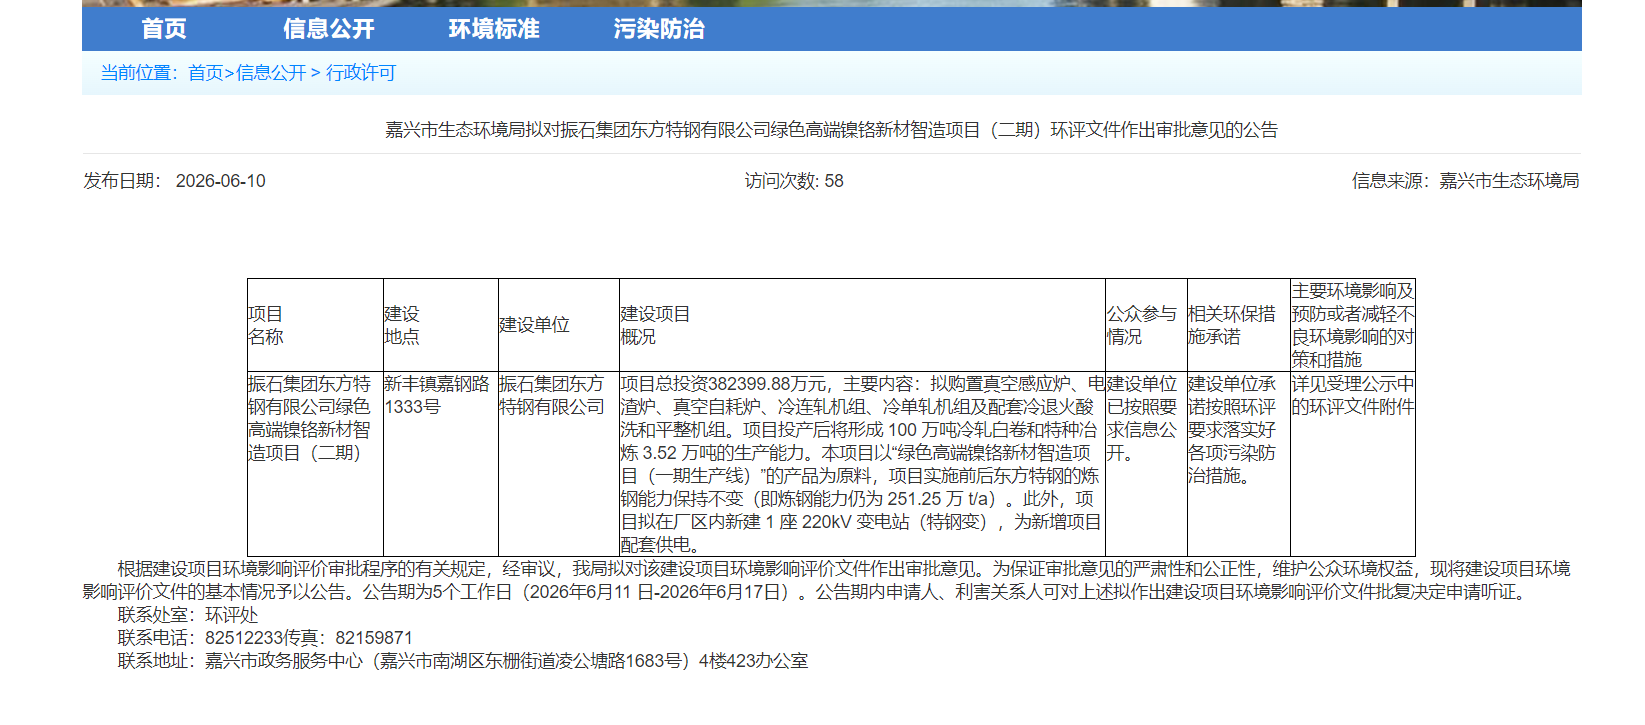1645x725 pixels.
Task: Open the 污染防治 navigation menu item
Action: 659,29
